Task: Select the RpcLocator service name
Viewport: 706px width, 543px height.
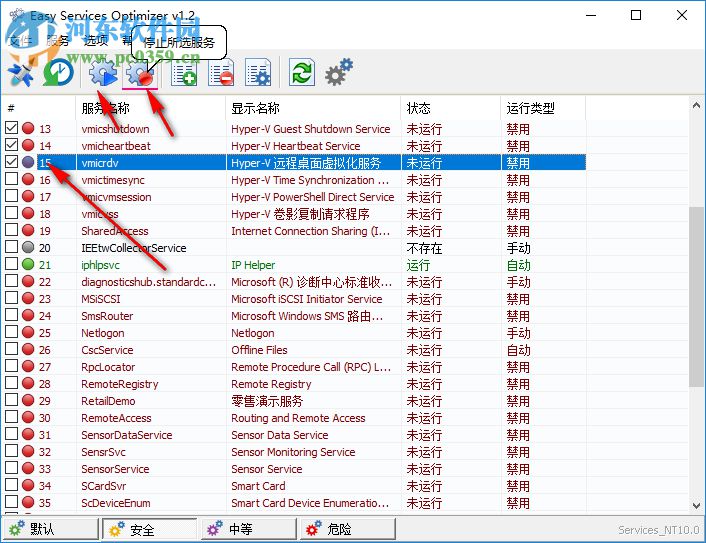Action: (108, 367)
